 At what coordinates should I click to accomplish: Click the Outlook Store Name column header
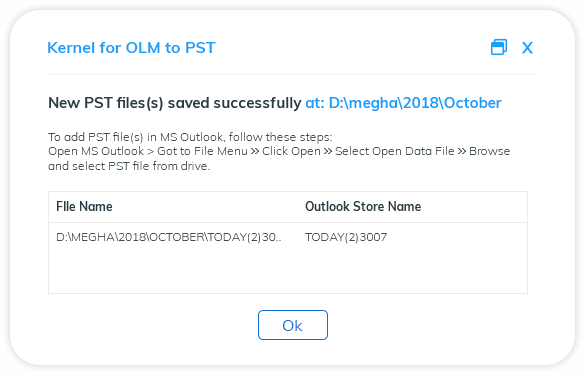point(363,206)
